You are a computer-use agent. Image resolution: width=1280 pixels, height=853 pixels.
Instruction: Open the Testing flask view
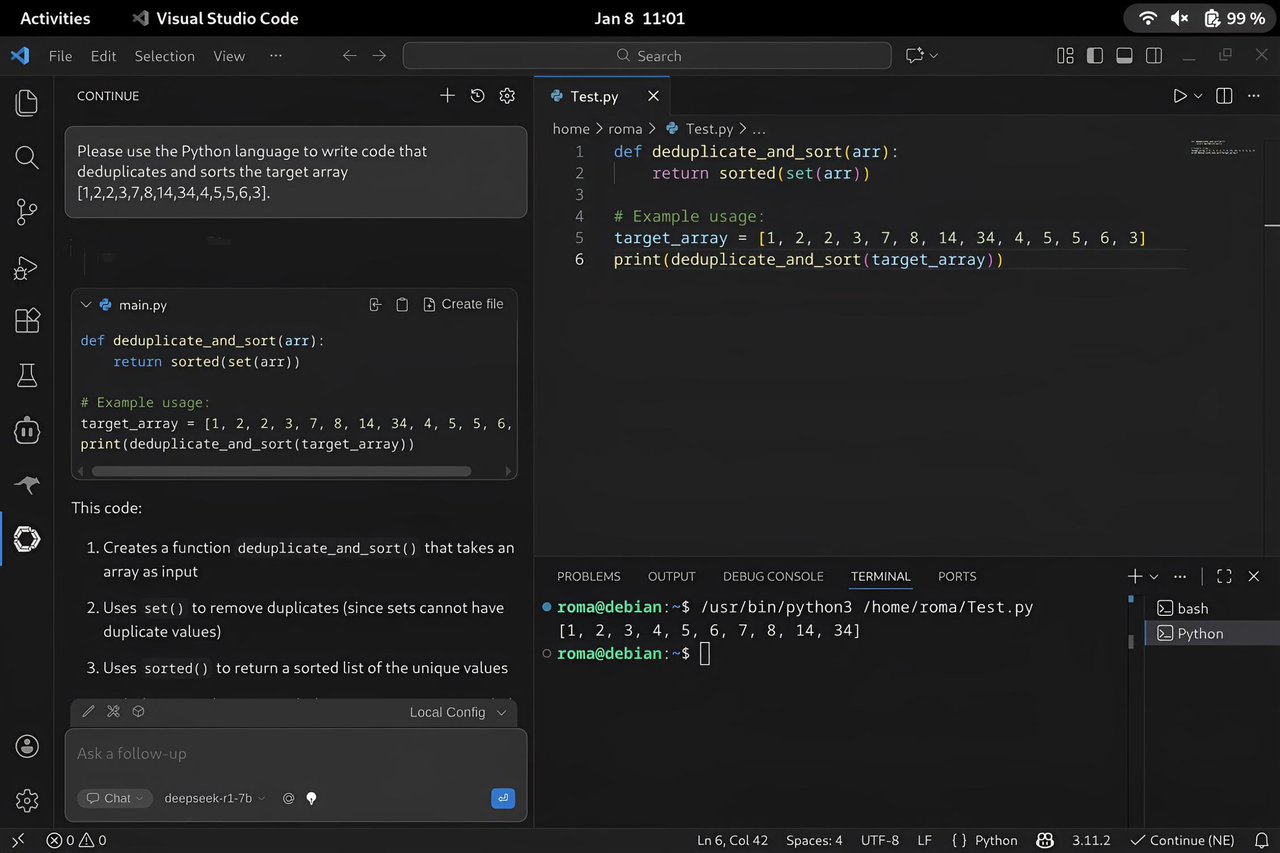click(x=27, y=375)
